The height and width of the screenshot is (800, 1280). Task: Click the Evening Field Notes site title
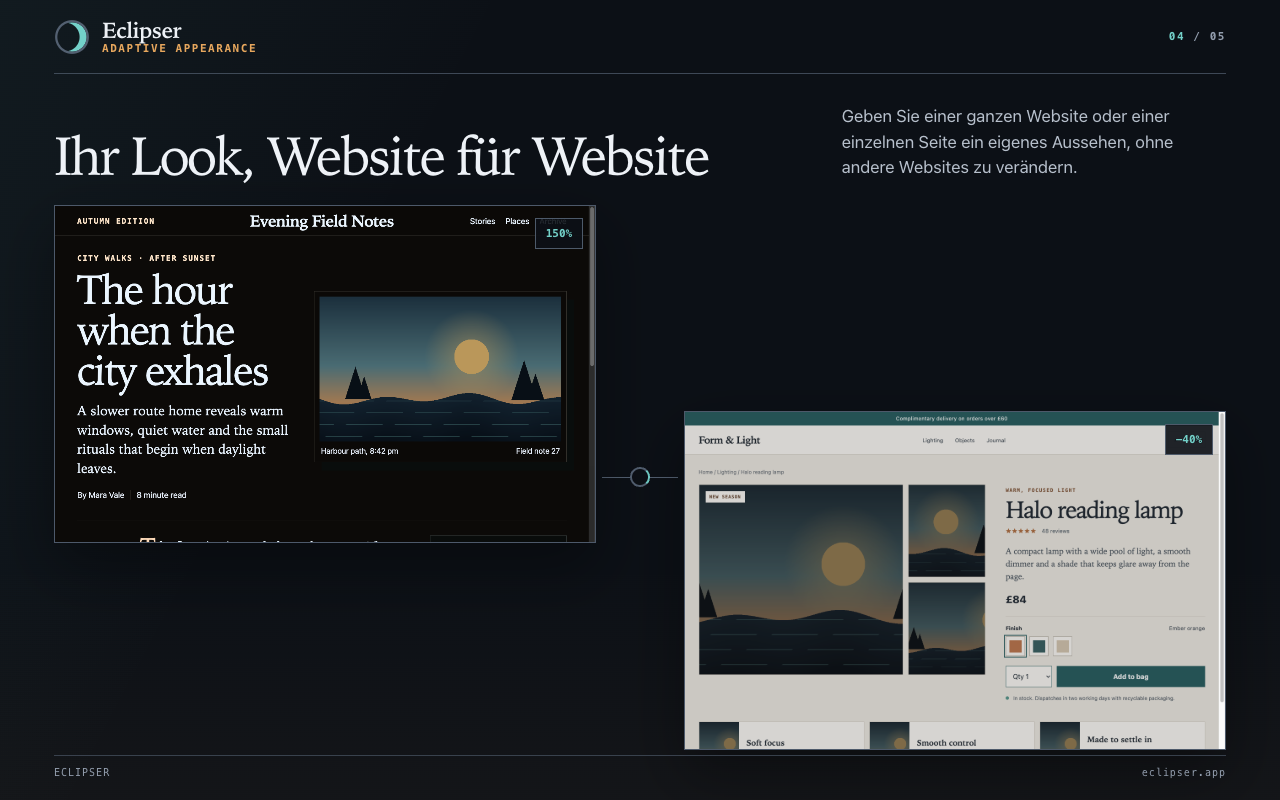click(x=322, y=221)
